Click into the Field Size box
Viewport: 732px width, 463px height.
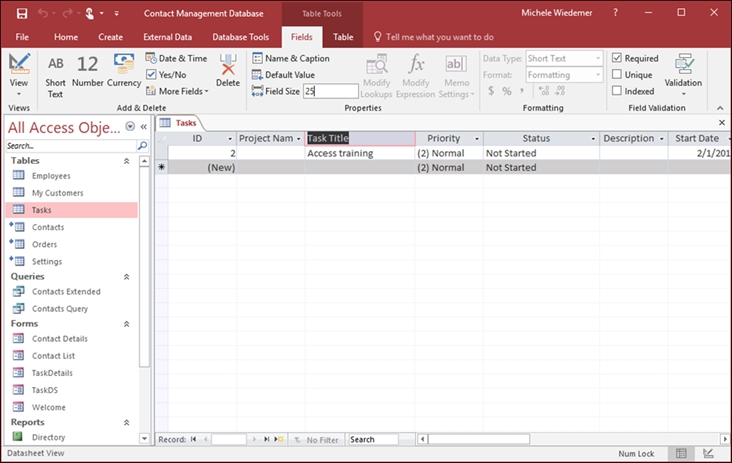[331, 91]
